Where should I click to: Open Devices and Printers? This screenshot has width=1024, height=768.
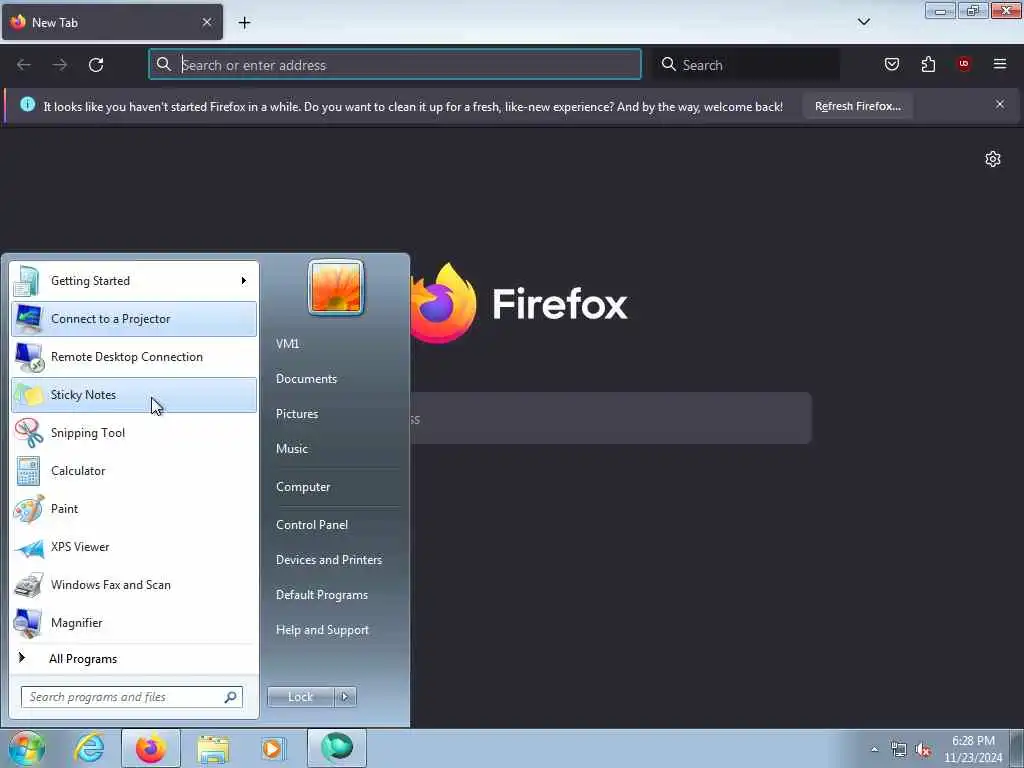328,560
